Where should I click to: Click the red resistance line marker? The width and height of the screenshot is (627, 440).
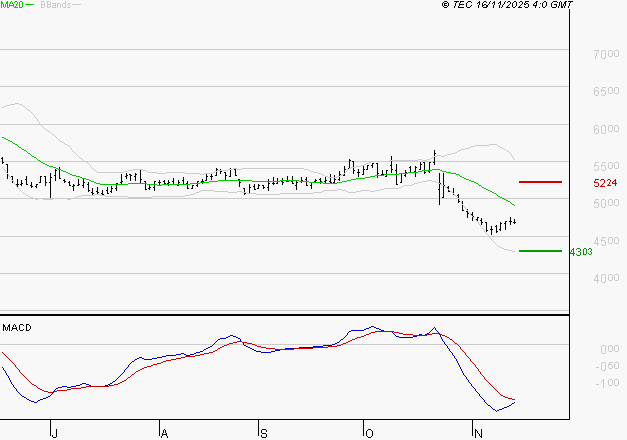(x=540, y=182)
